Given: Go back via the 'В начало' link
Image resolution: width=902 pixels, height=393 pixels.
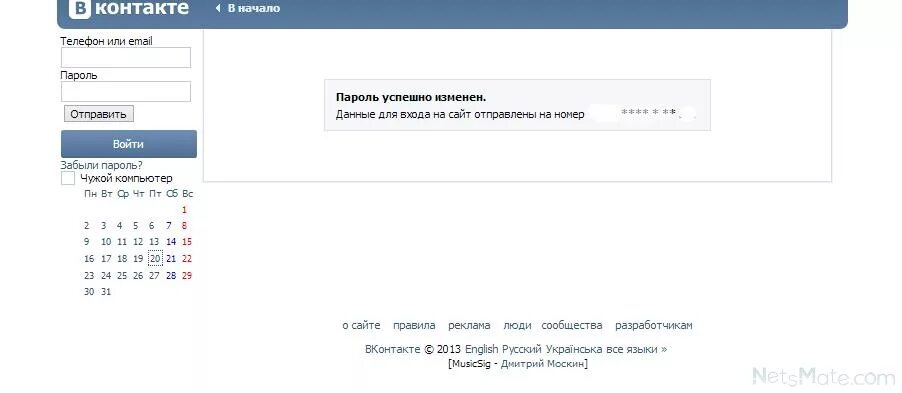Looking at the screenshot, I should (247, 9).
